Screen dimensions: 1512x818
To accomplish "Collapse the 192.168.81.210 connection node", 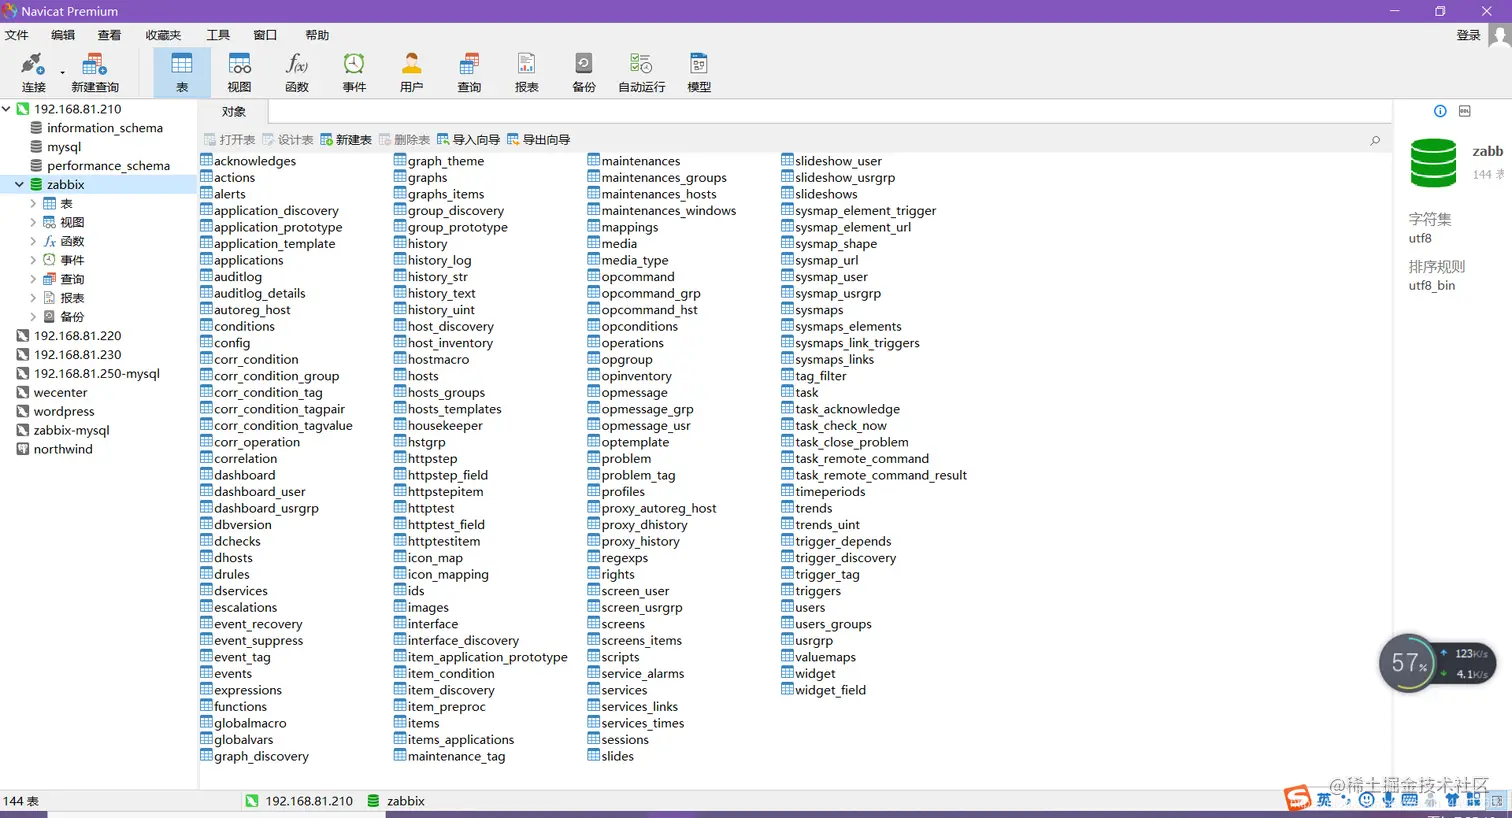I will (x=6, y=109).
